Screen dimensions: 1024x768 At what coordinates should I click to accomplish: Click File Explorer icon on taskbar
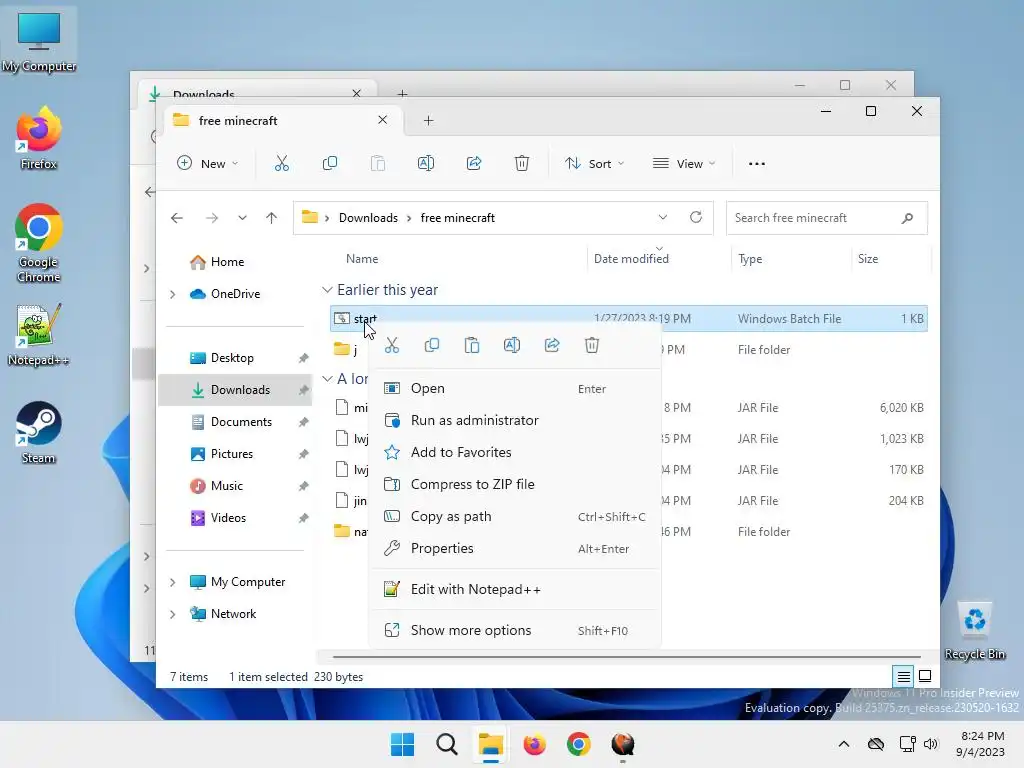[490, 744]
